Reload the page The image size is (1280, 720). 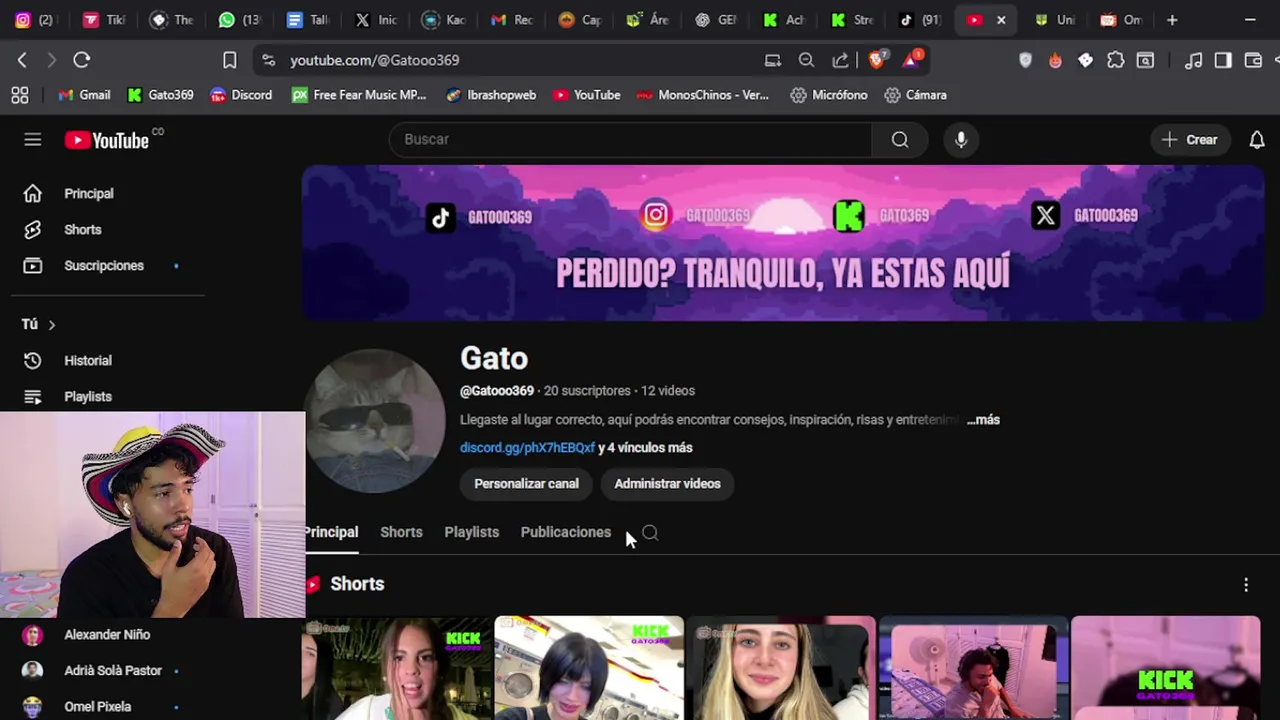pos(82,60)
